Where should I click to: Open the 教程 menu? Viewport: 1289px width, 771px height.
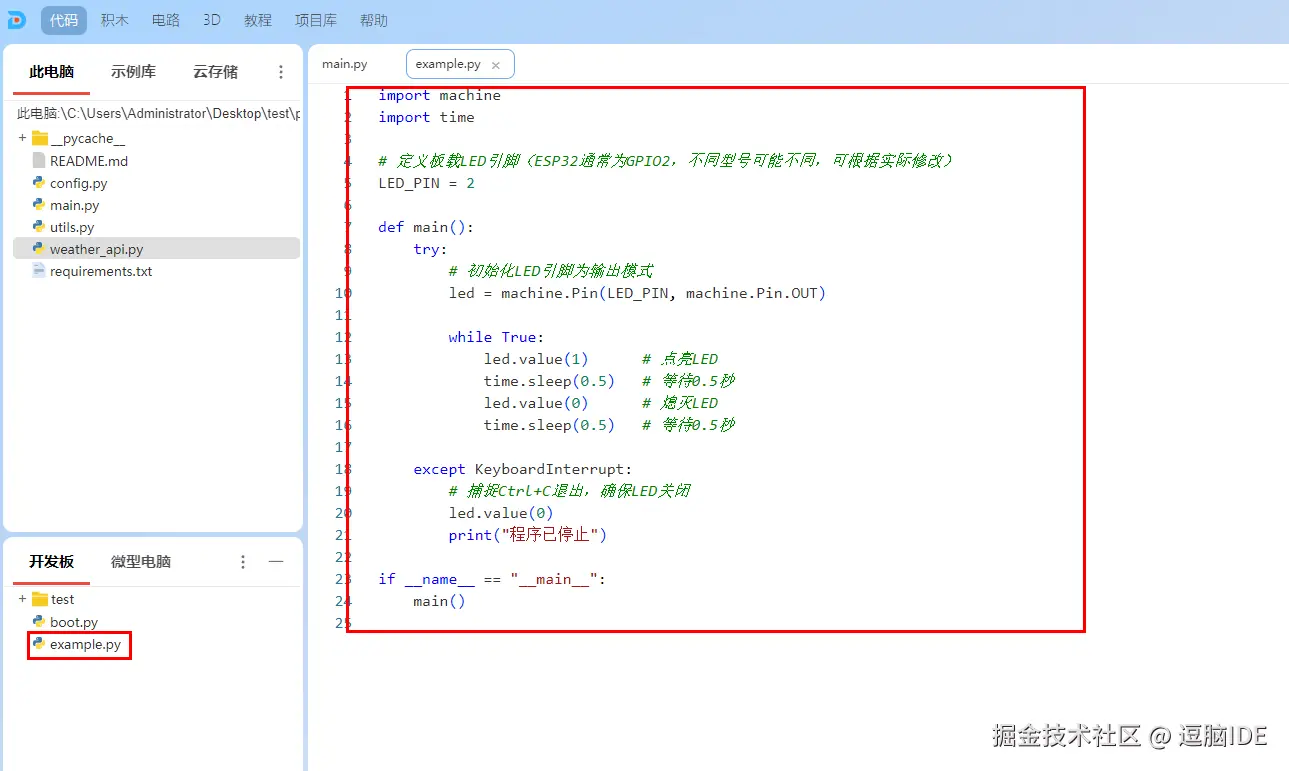coord(258,20)
